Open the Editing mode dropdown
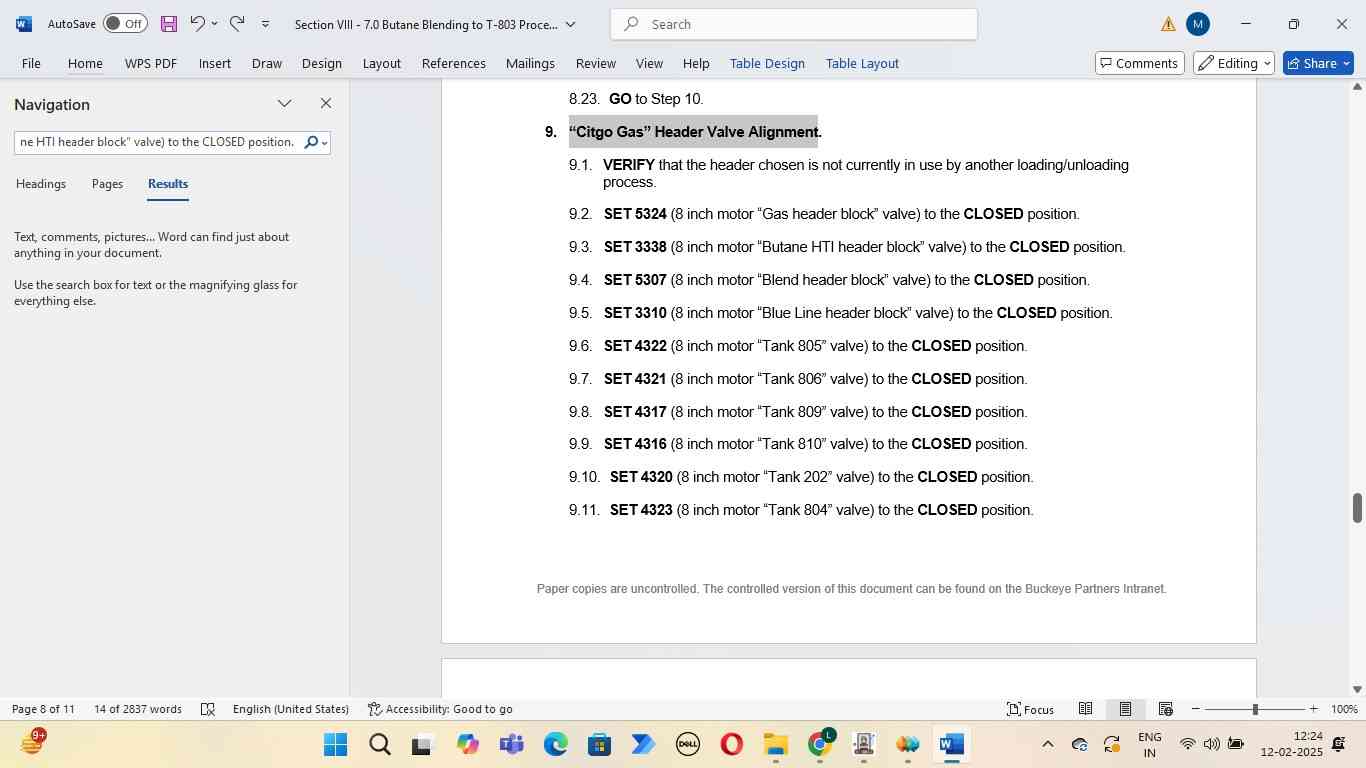 [x=1234, y=63]
